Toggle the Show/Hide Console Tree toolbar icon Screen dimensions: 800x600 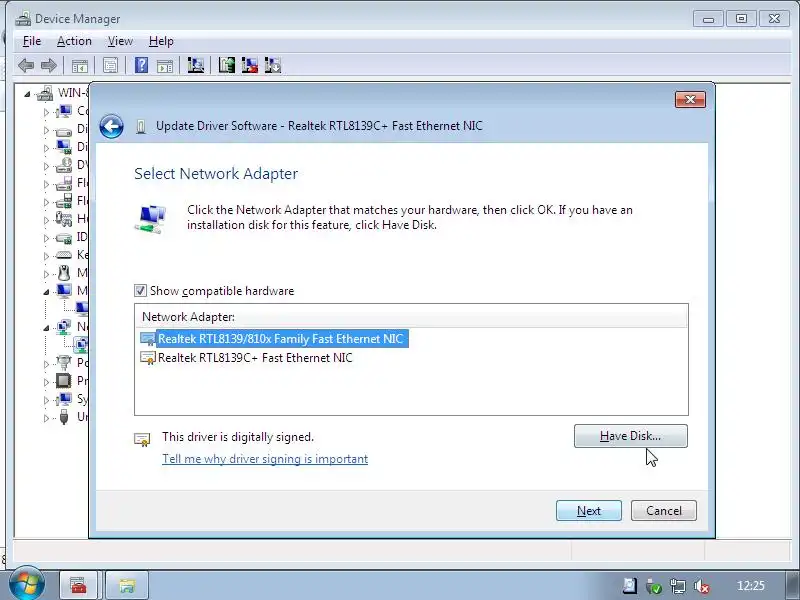click(x=80, y=65)
